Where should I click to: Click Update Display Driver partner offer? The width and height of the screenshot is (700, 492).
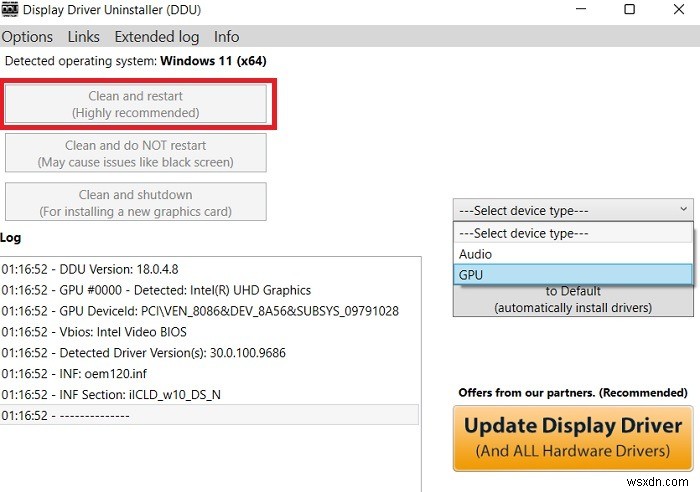coord(573,438)
